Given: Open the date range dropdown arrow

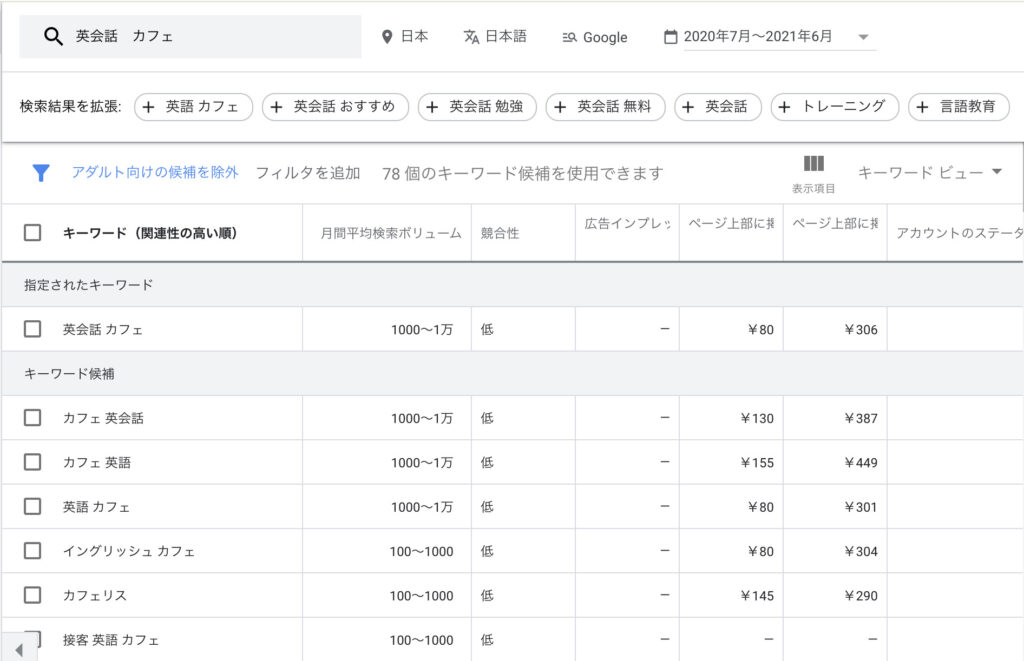Looking at the screenshot, I should [x=863, y=37].
